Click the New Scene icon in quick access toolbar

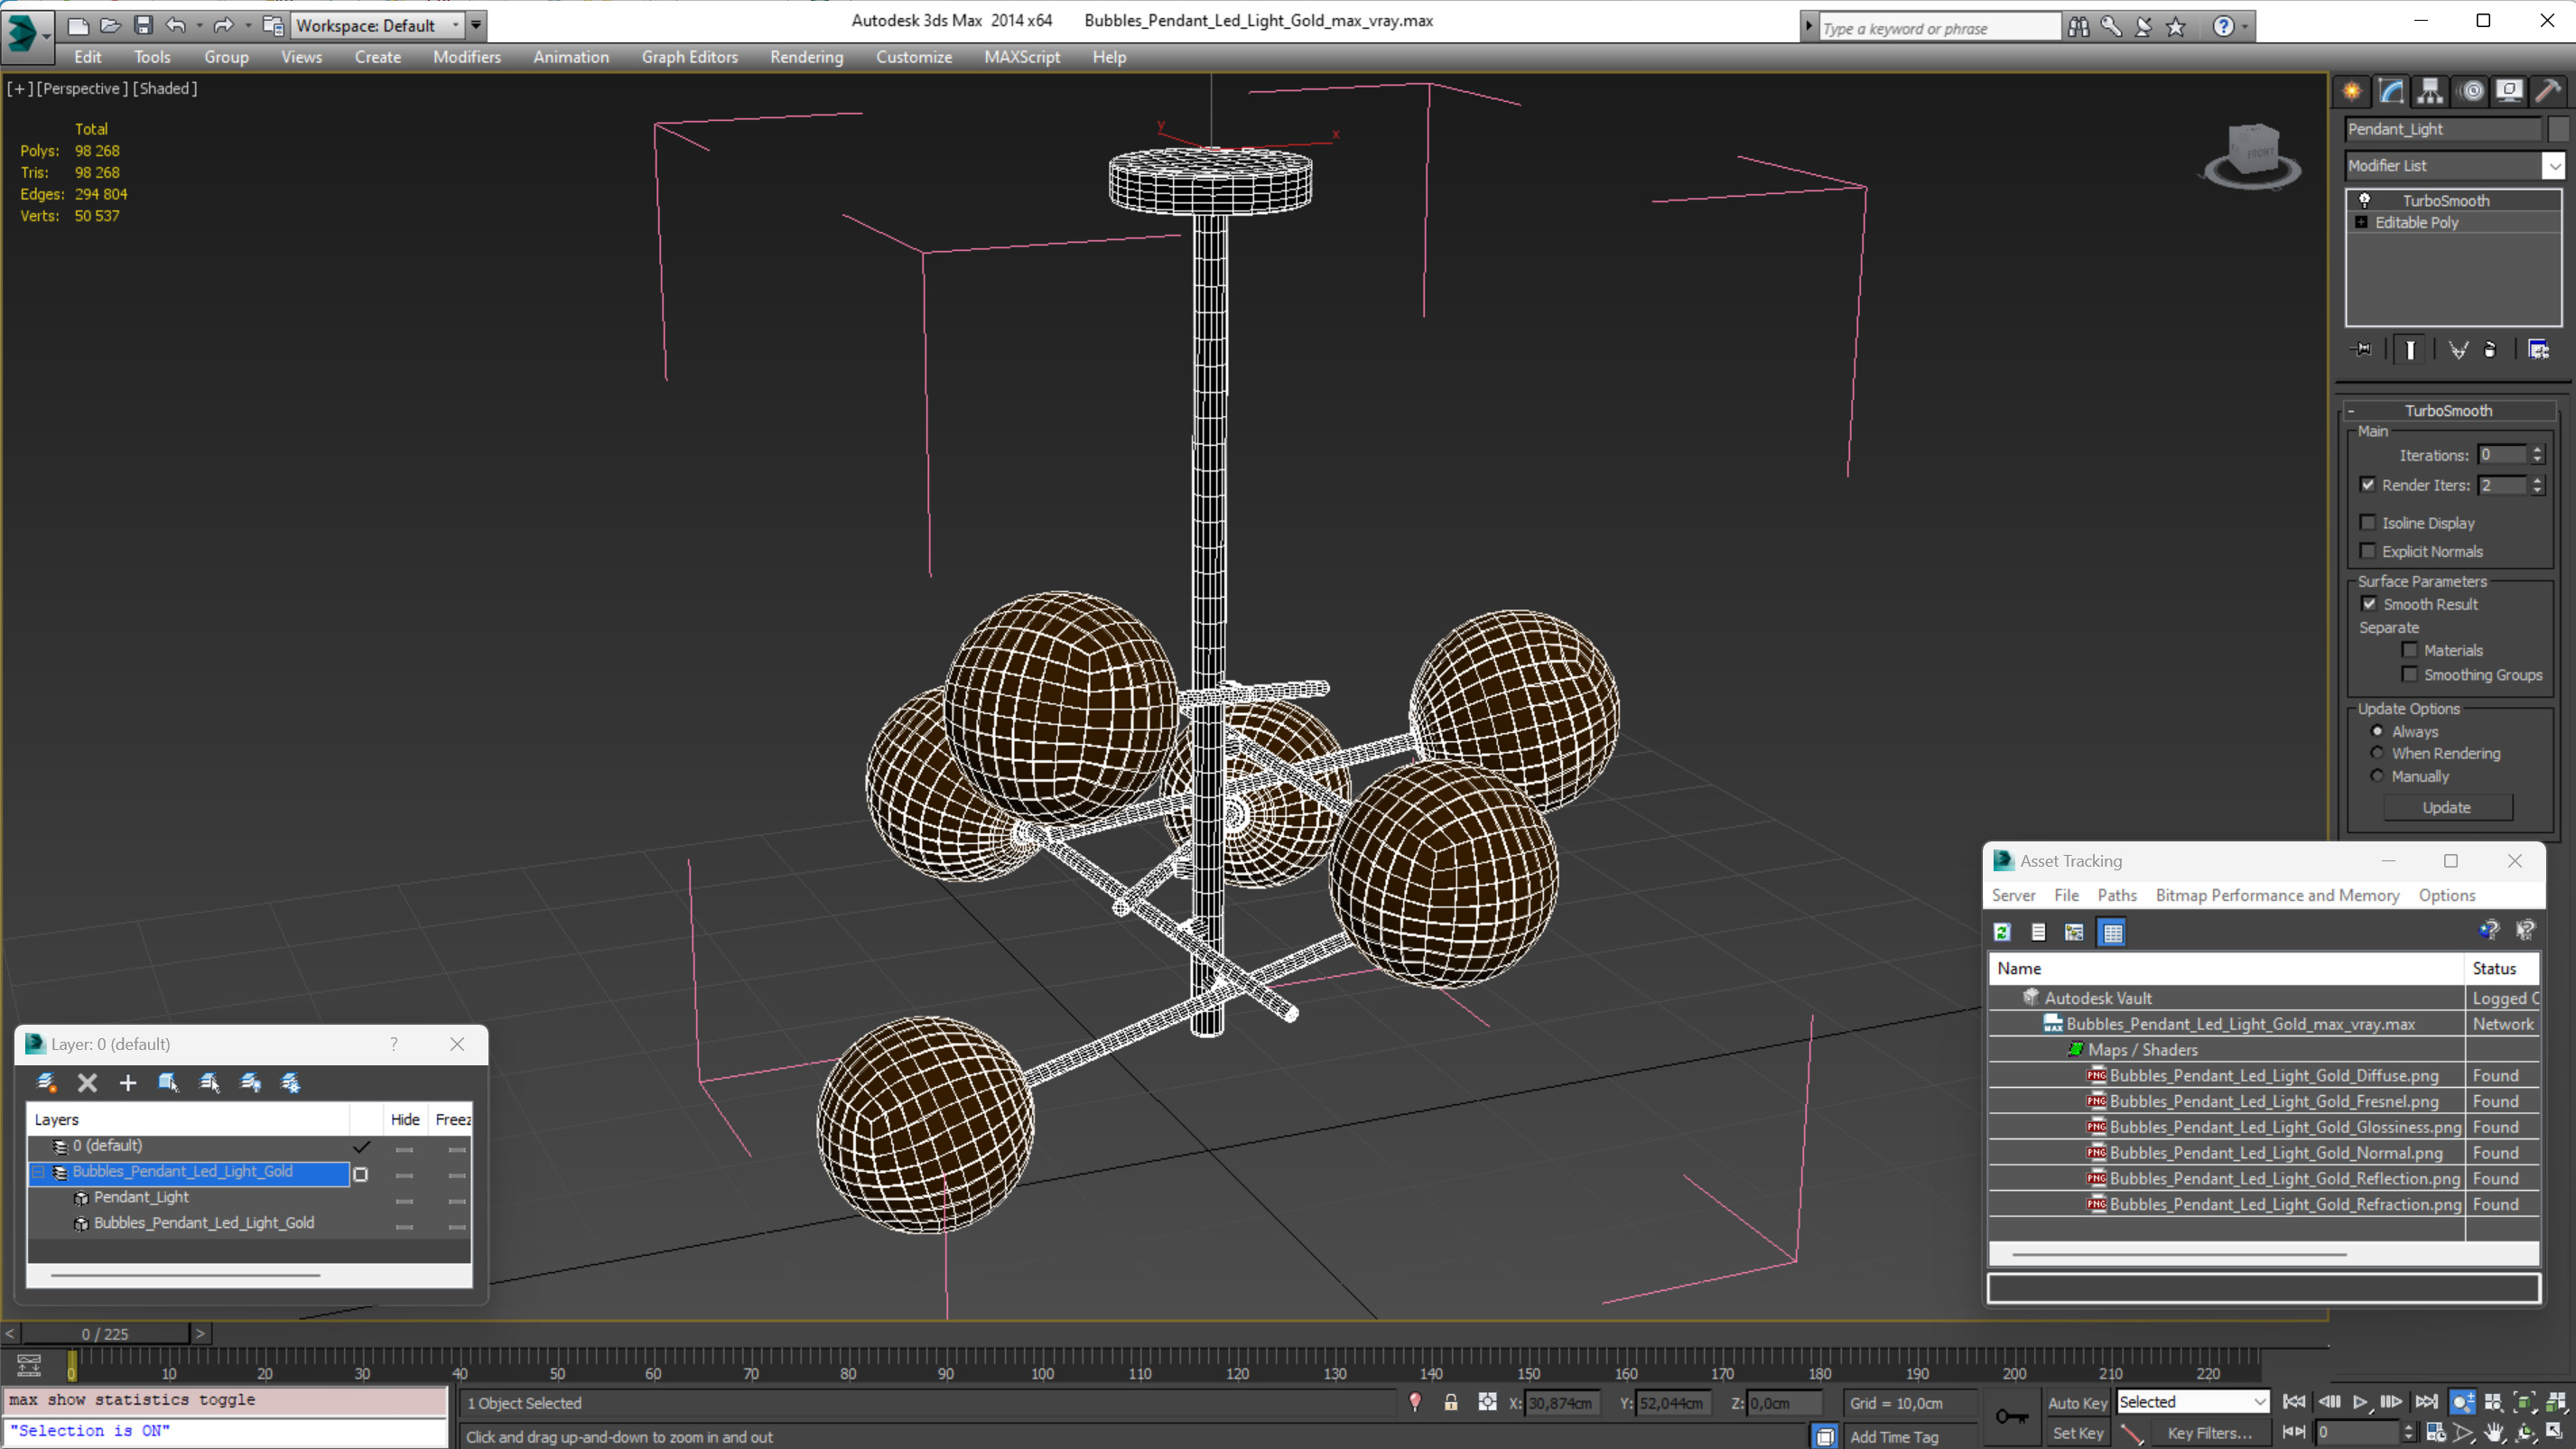click(x=78, y=25)
